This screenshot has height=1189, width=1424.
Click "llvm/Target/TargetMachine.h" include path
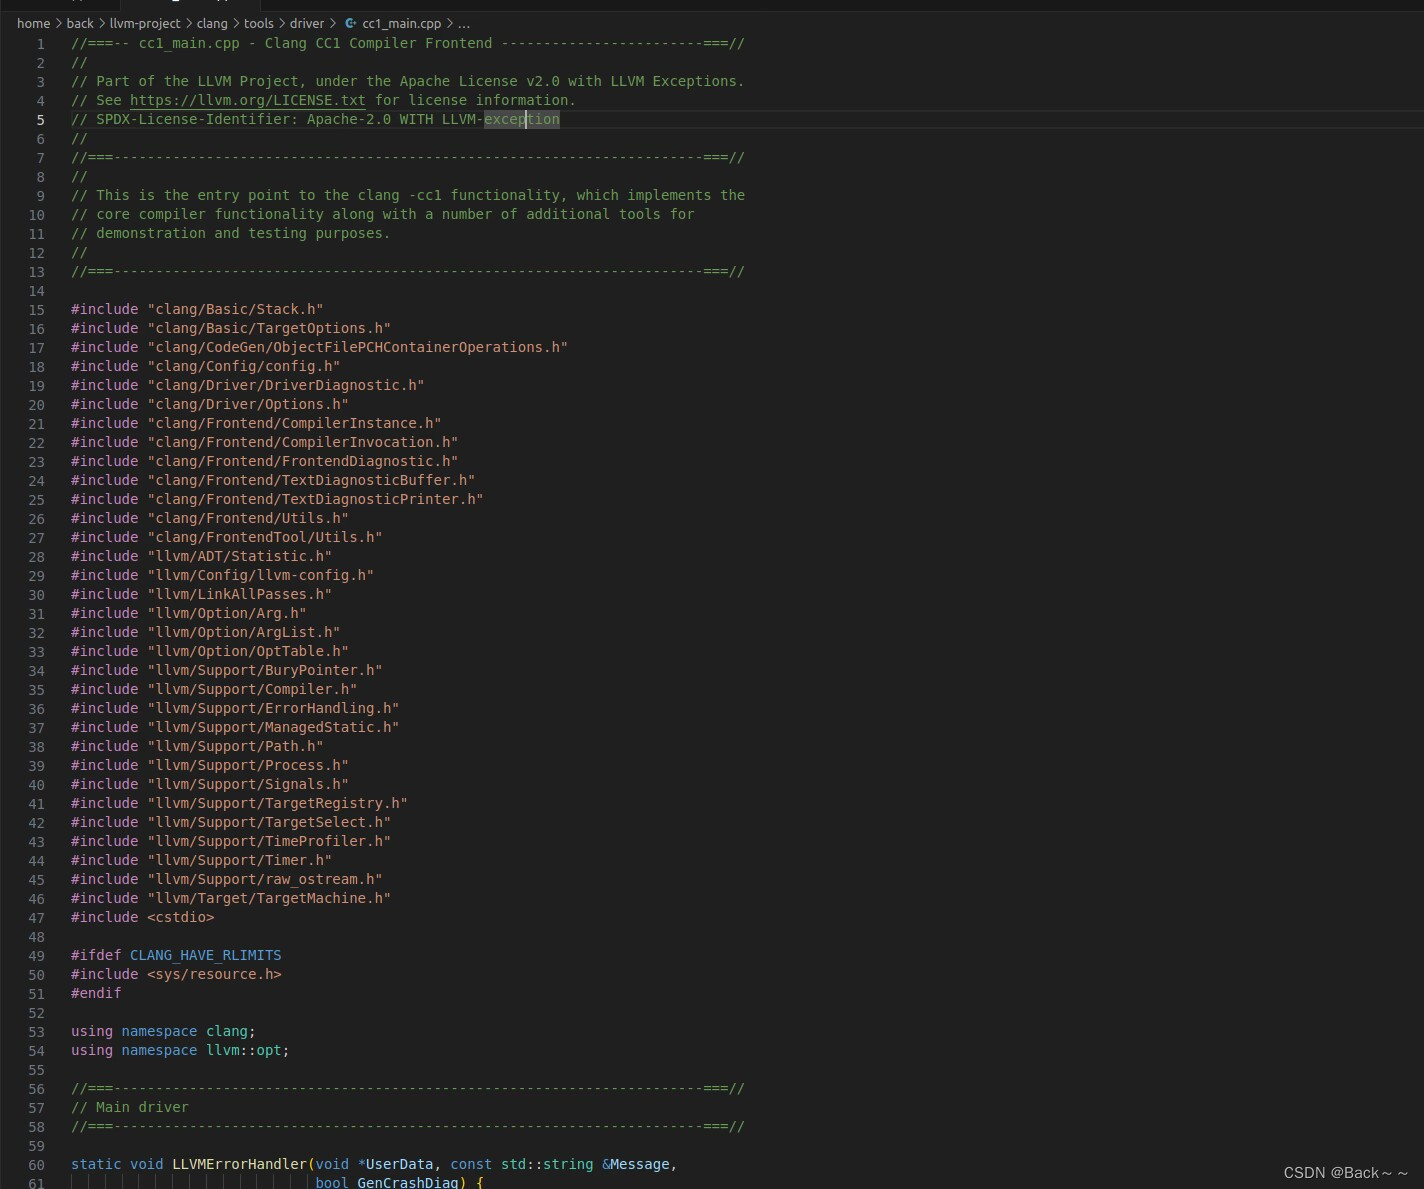tap(269, 898)
